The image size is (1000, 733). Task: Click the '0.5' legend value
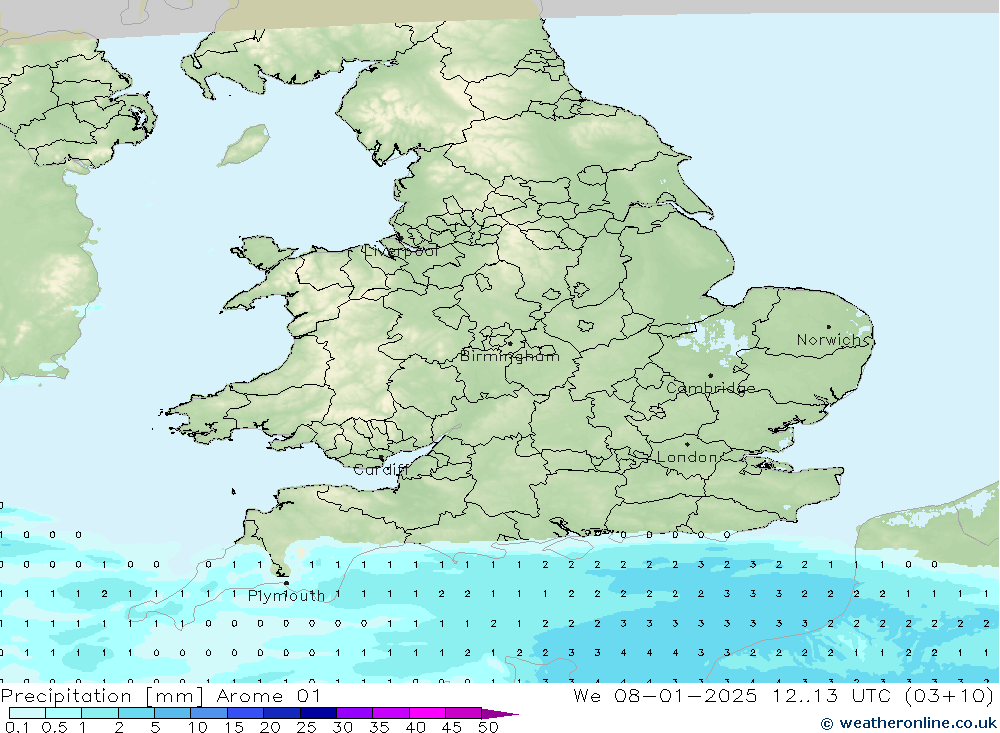pos(54,727)
